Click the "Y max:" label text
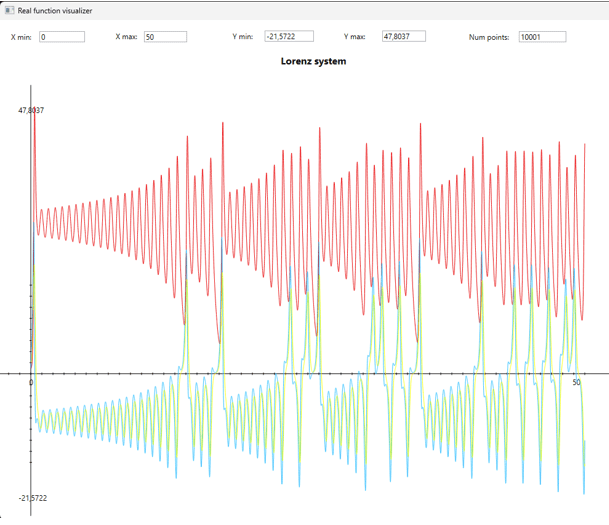 coord(355,37)
